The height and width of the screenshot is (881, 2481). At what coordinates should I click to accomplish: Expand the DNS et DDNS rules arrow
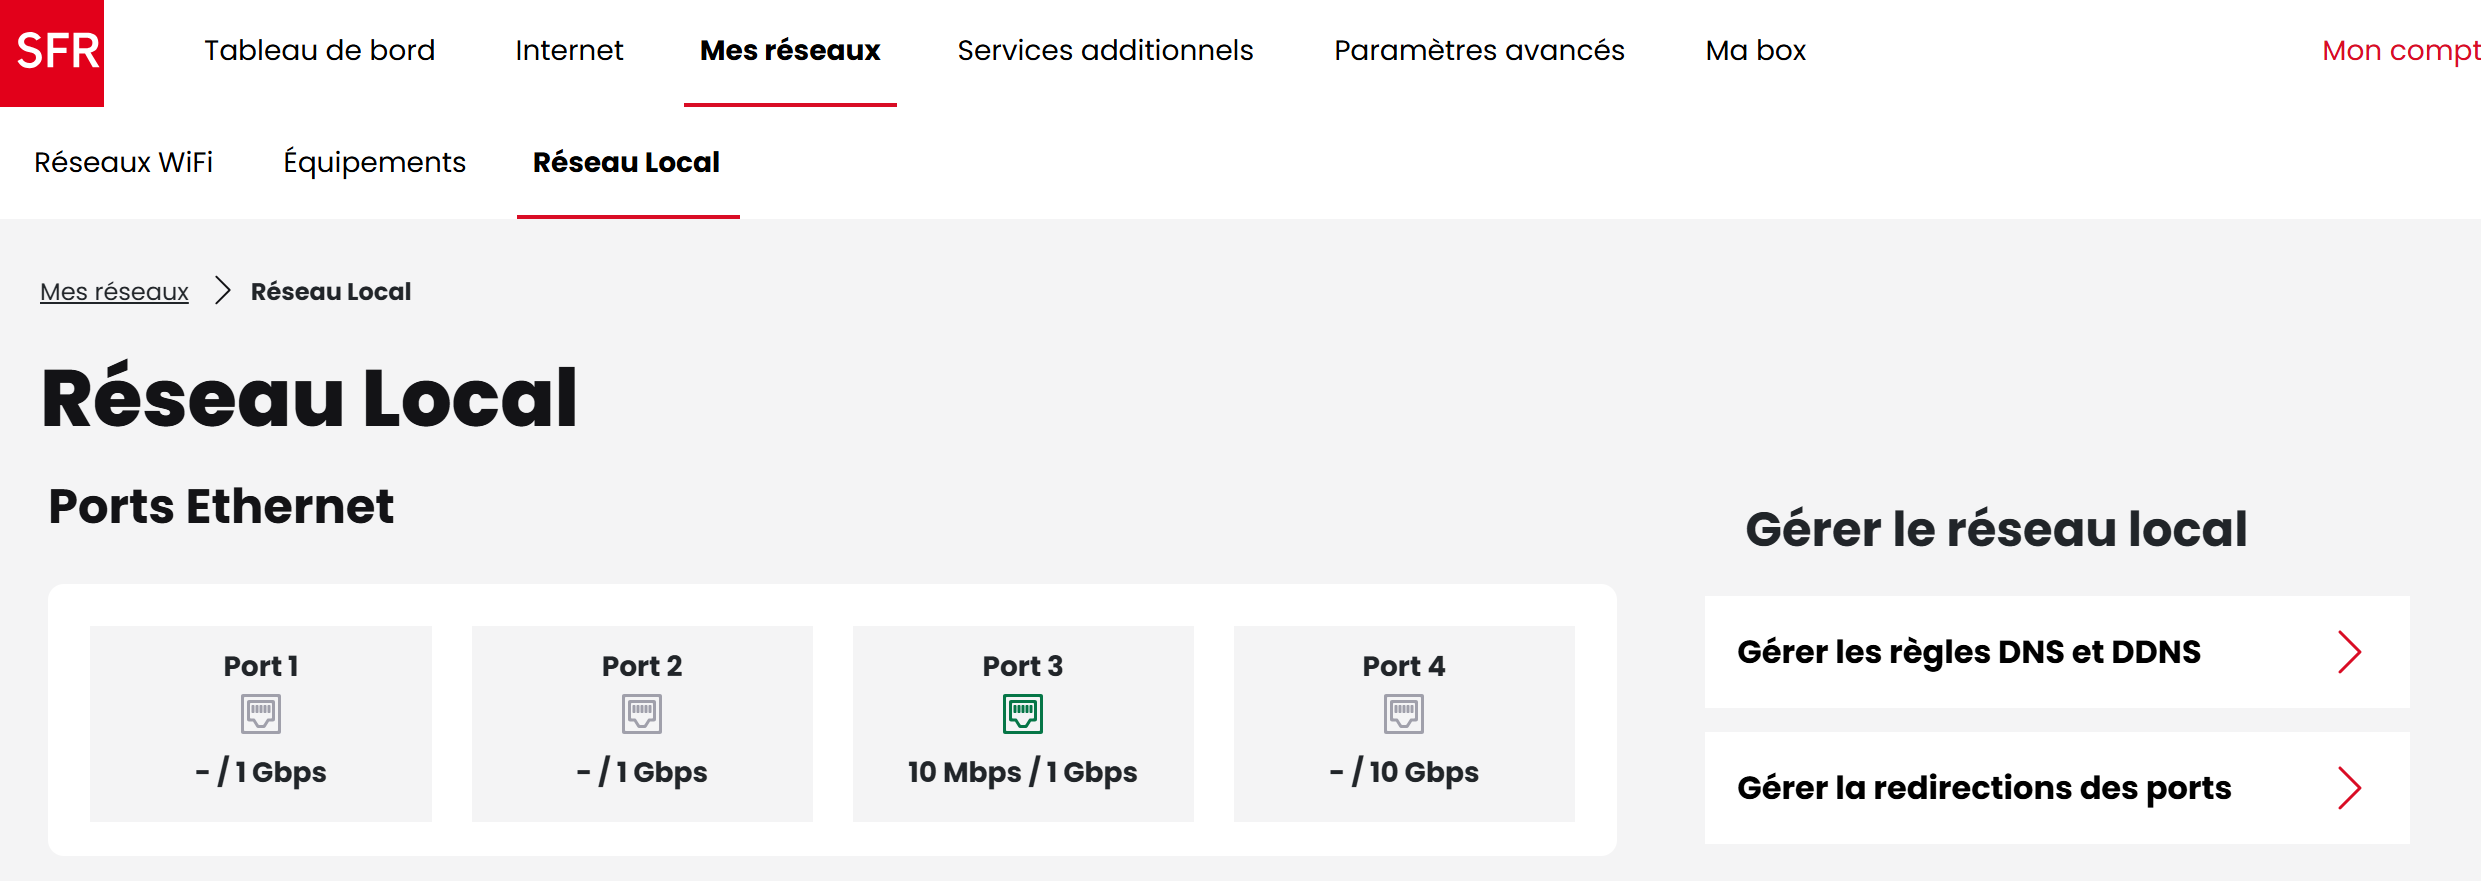(x=2349, y=652)
